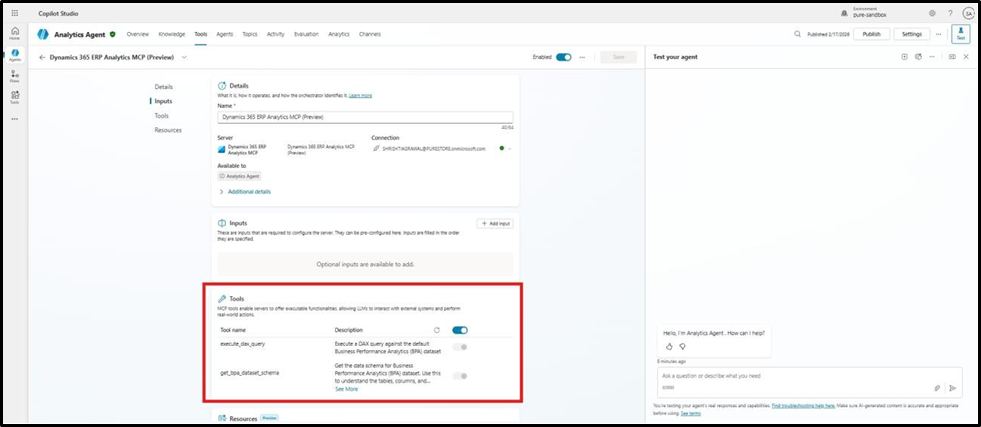The height and width of the screenshot is (427, 981).
Task: Click the Analytics Agent logo icon
Action: (43, 34)
